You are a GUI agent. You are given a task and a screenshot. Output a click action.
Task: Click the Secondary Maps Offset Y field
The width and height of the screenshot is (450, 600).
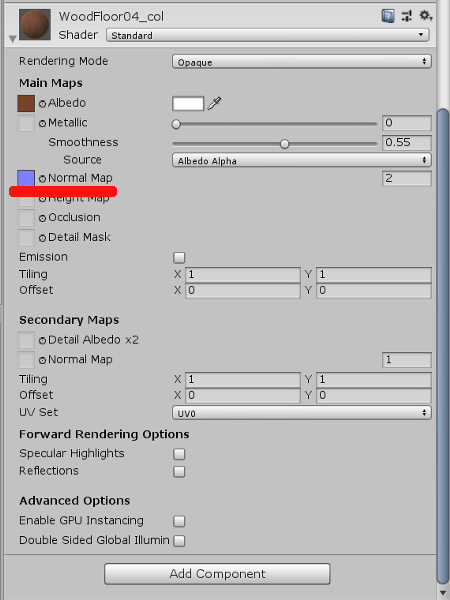[x=374, y=396]
